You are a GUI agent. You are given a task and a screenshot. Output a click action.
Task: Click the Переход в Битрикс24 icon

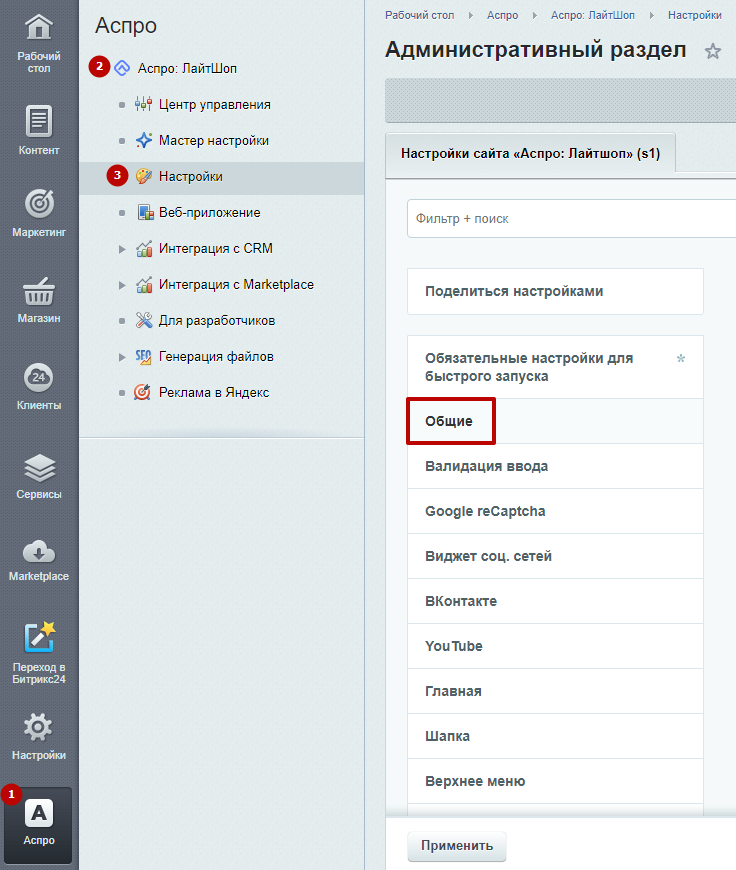tap(39, 637)
